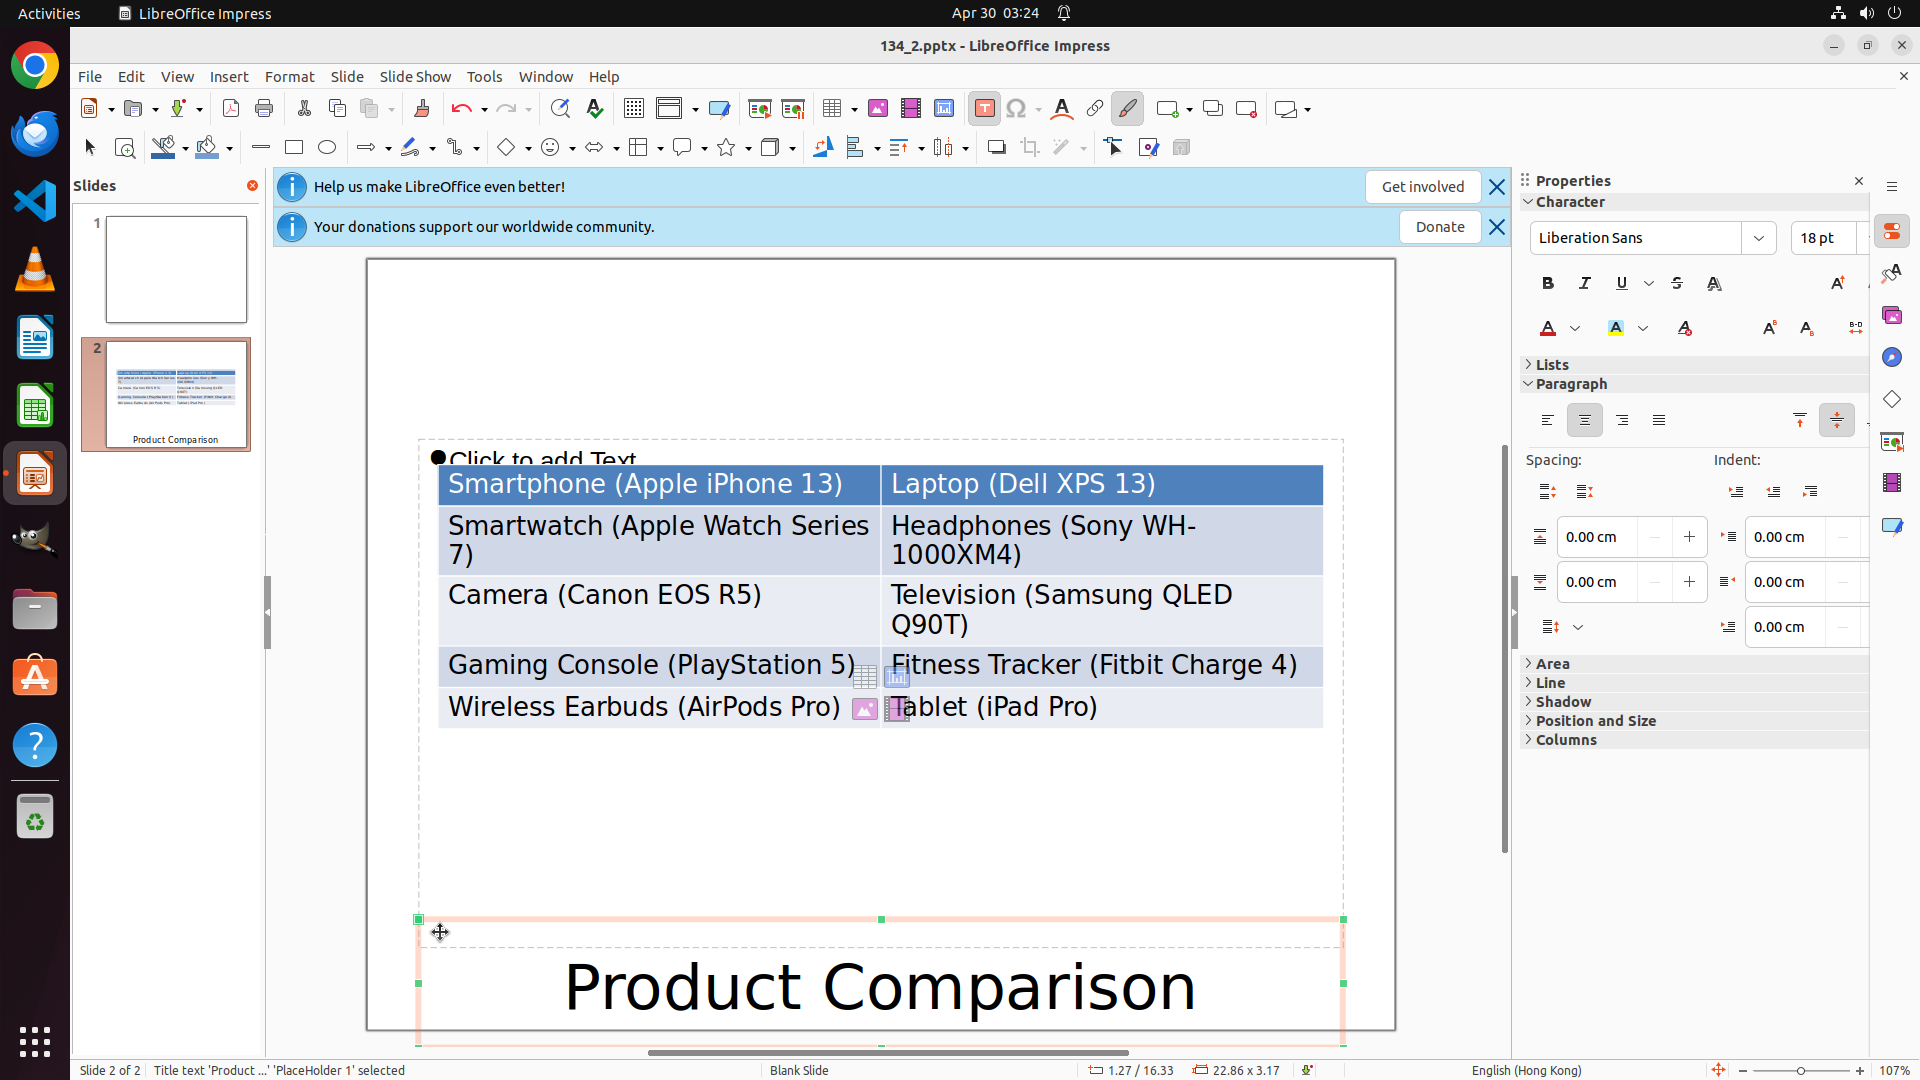Click the zoom in plus button
This screenshot has width=1920, height=1080.
click(x=1860, y=1070)
